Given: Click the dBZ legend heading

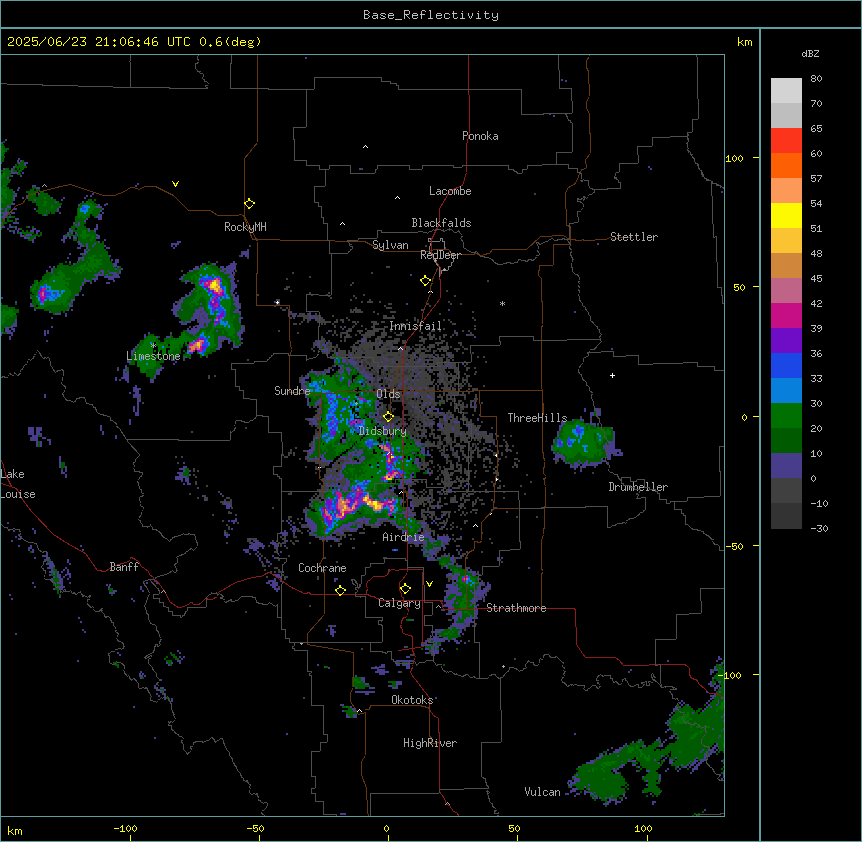Looking at the screenshot, I should pos(810,53).
